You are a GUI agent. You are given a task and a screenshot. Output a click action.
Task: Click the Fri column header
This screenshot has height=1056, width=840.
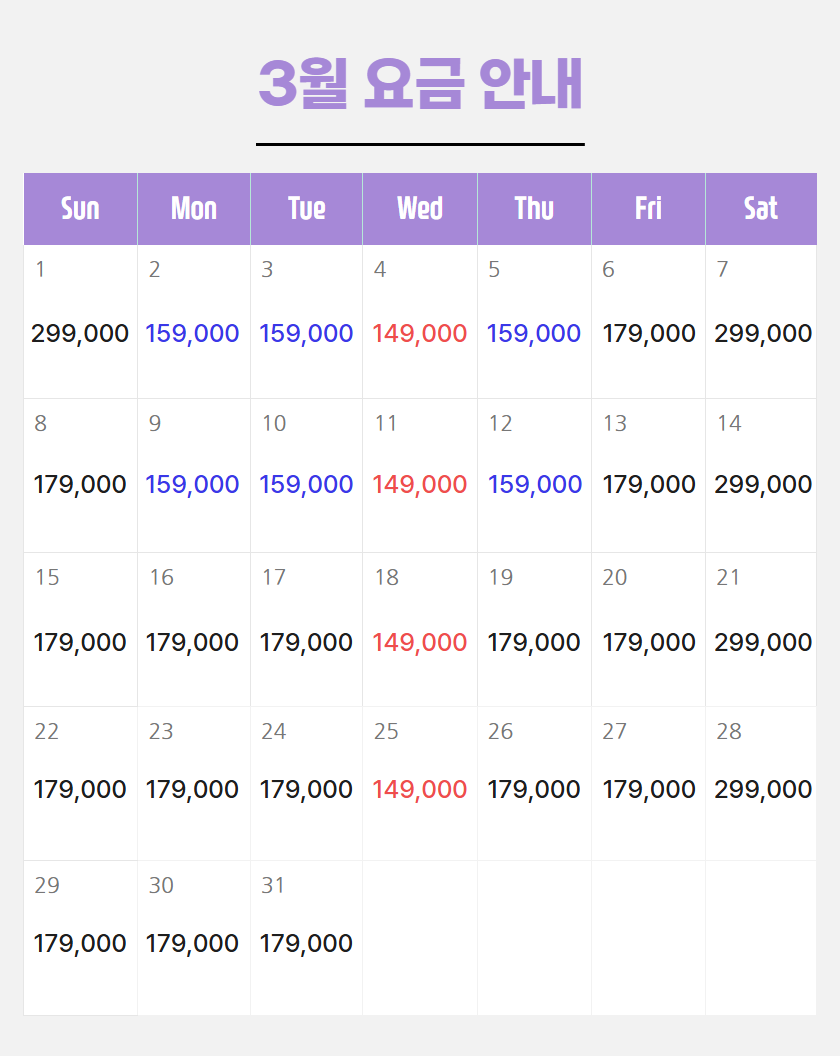click(648, 208)
